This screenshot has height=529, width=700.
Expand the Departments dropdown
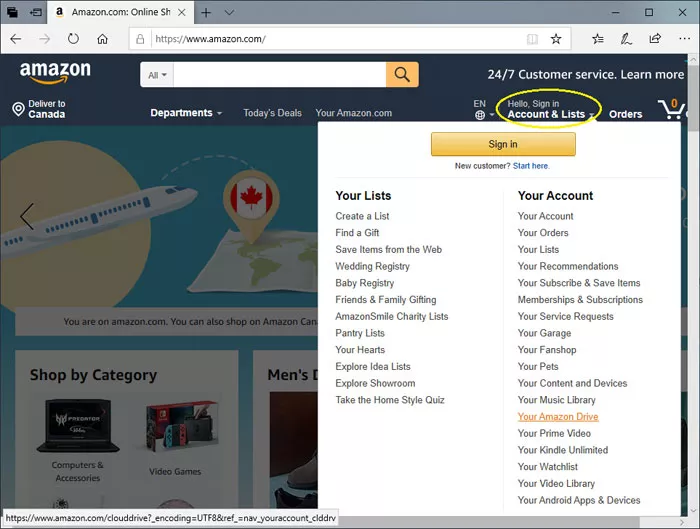186,112
